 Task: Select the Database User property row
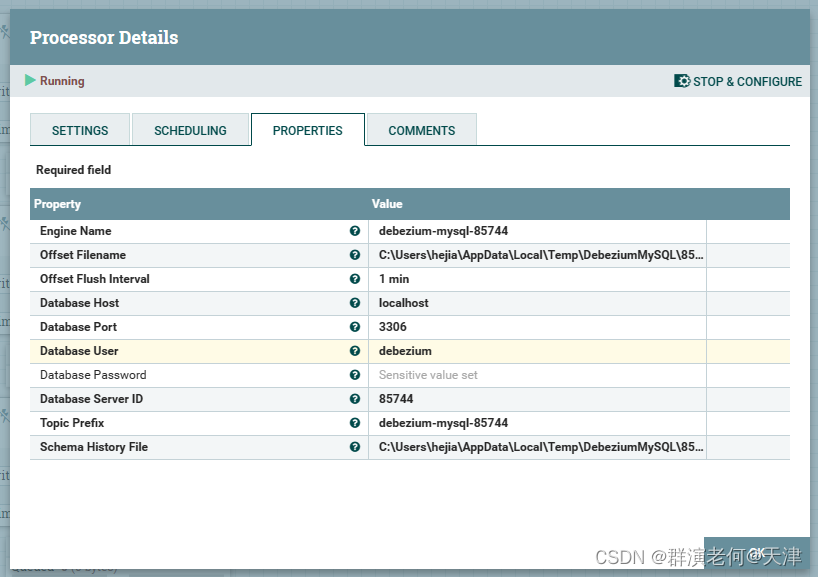pos(150,351)
